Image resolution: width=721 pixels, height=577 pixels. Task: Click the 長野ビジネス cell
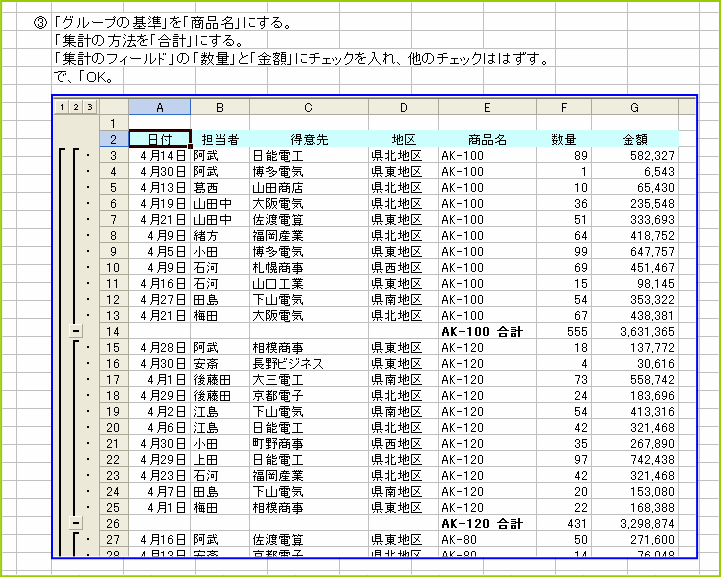pyautogui.click(x=309, y=363)
